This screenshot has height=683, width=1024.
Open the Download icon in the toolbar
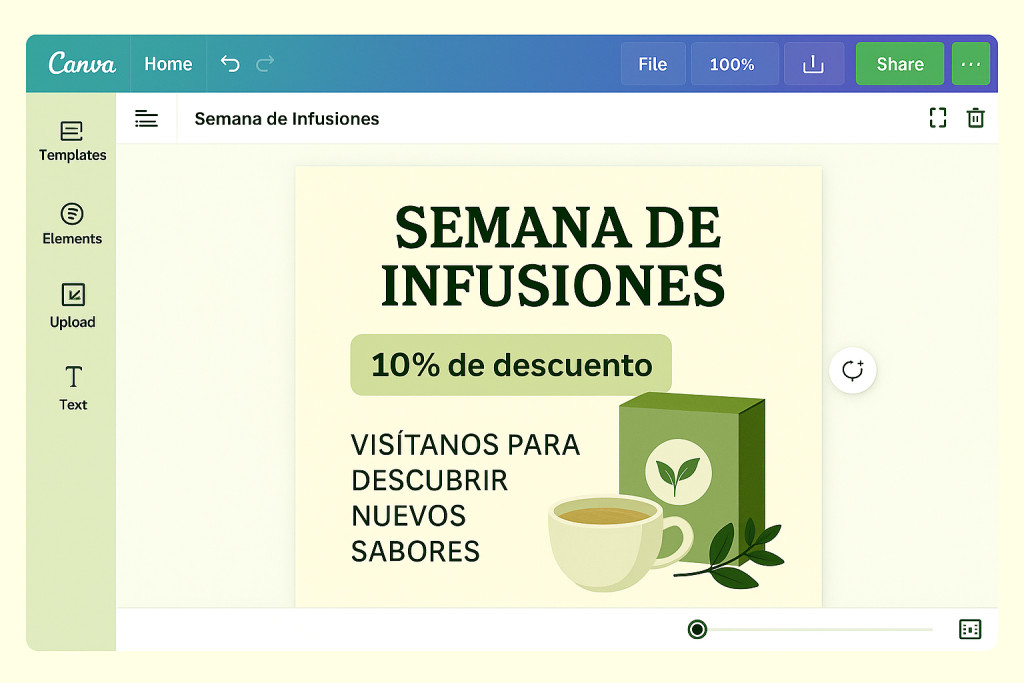(813, 63)
